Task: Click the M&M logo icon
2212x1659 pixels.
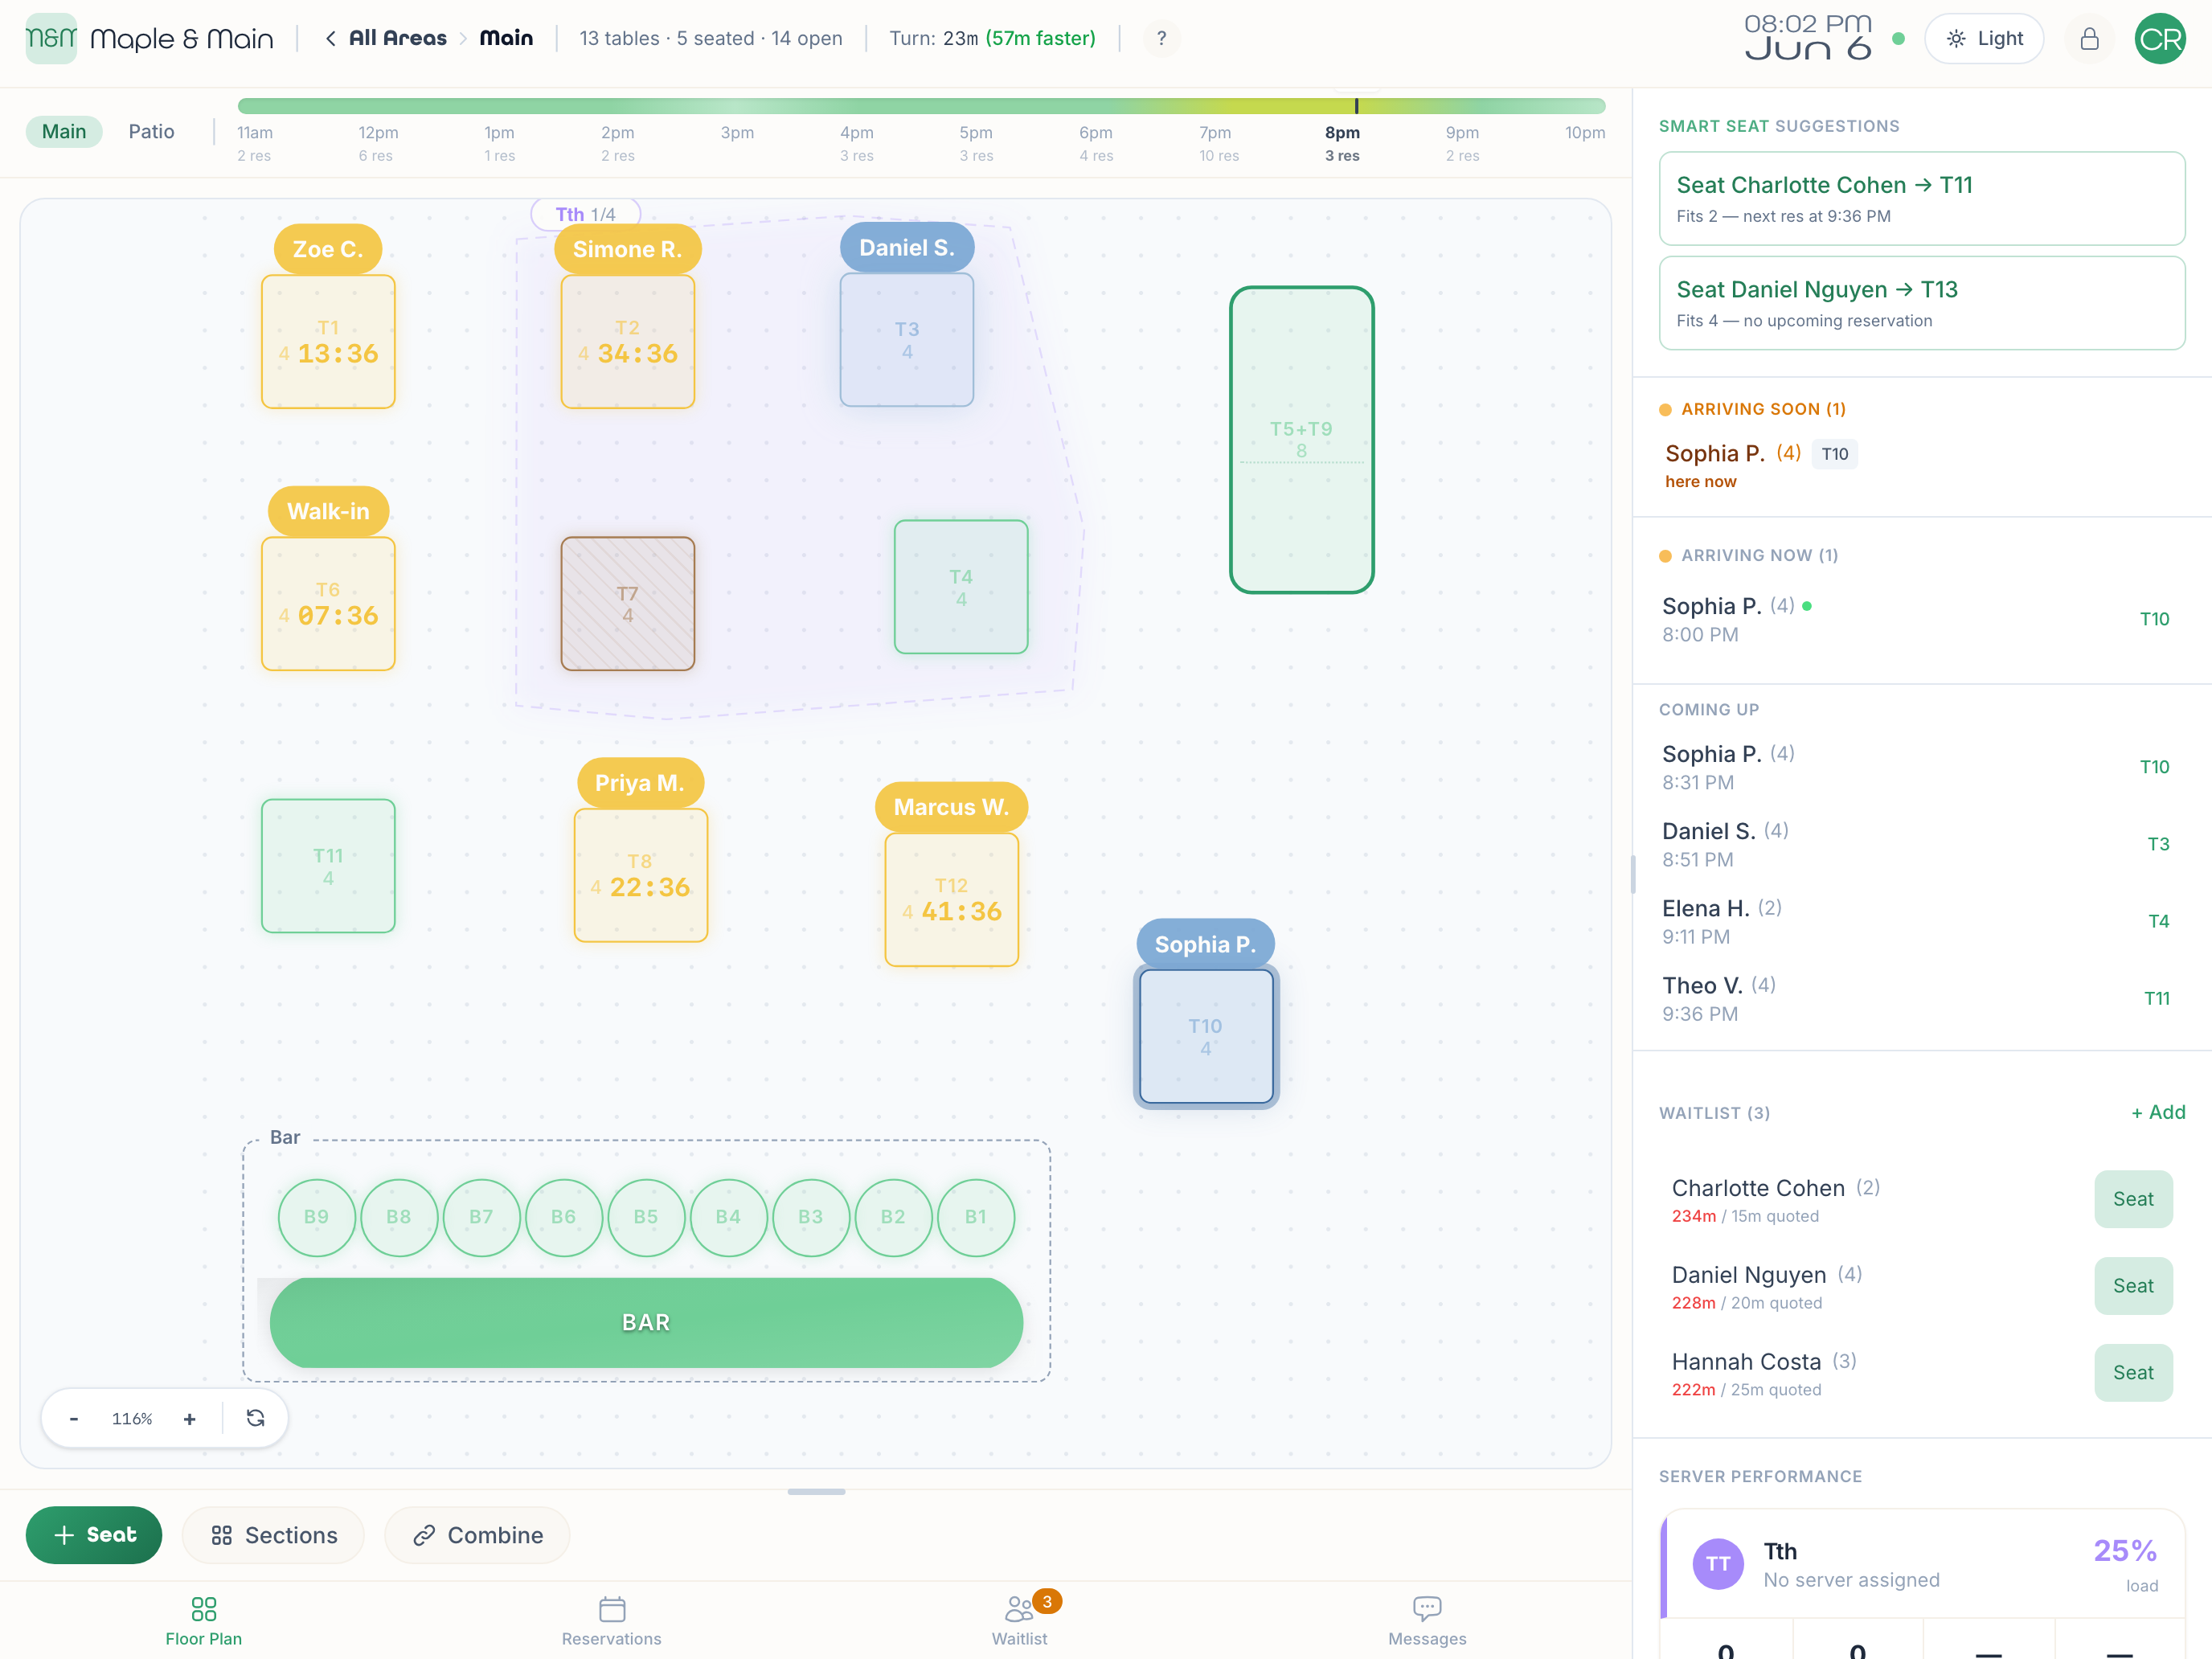Action: pos(51,38)
